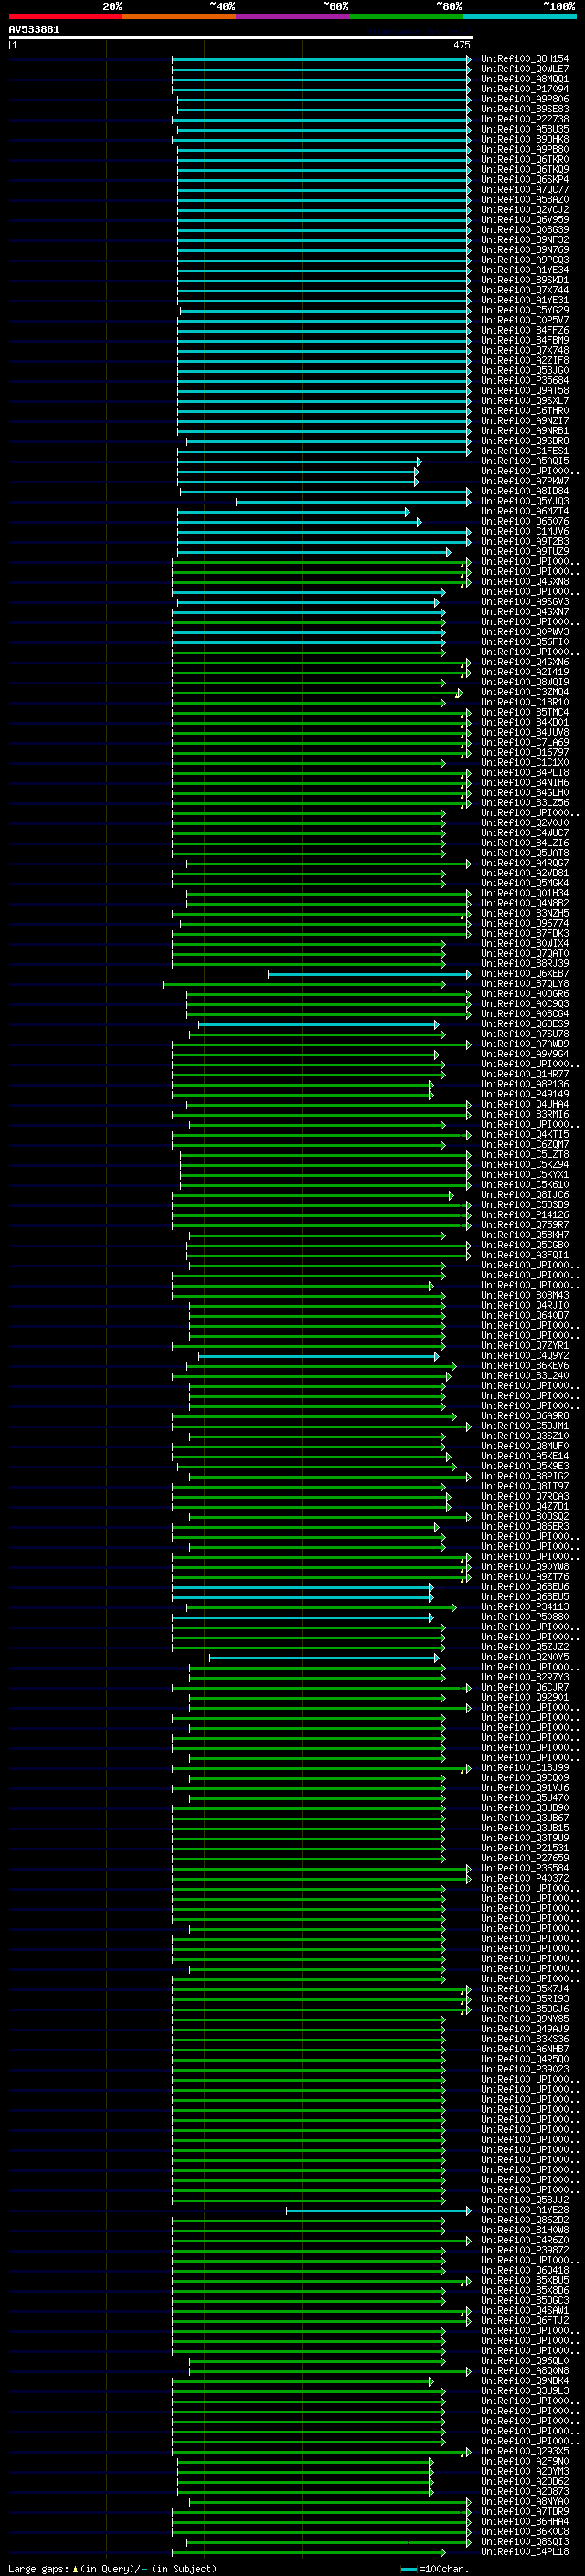Click the query end position 475
This screenshot has width=585, height=2576.
click(461, 45)
